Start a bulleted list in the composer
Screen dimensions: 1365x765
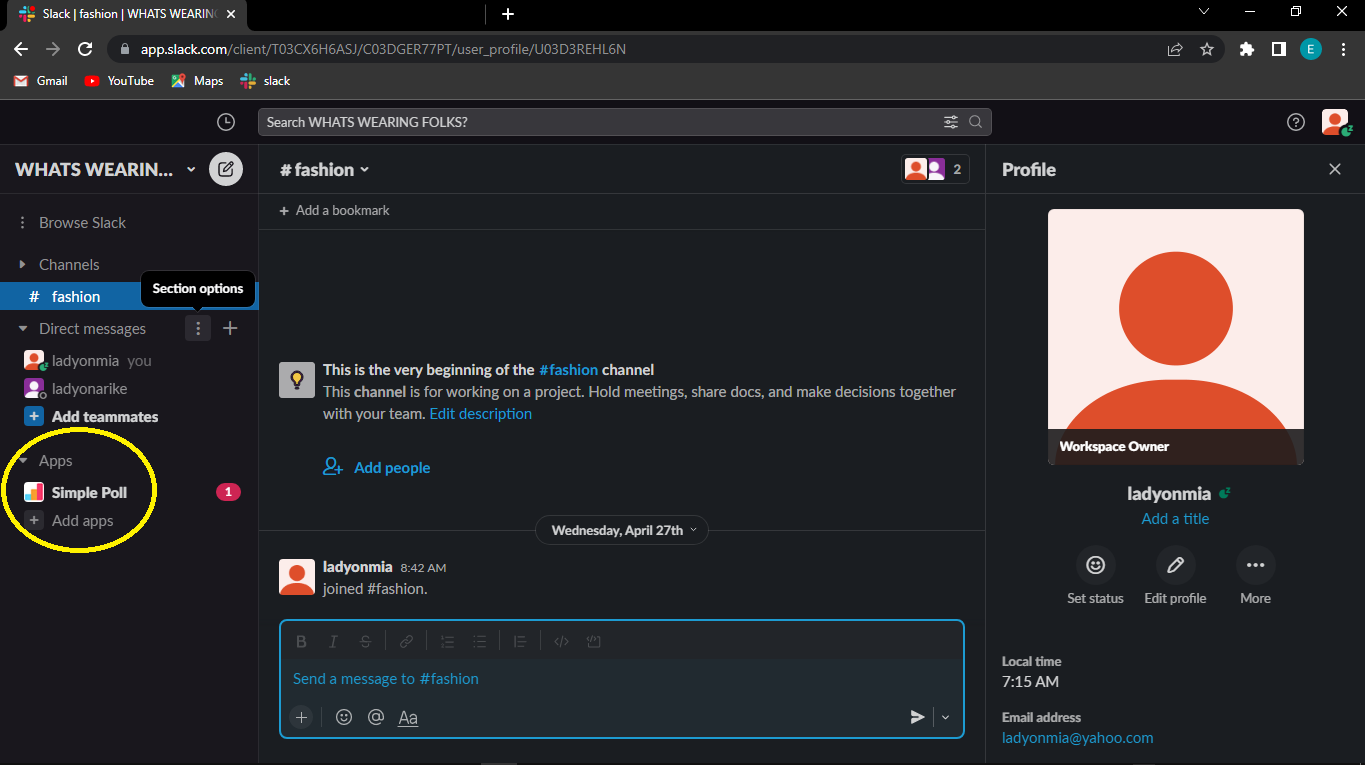pos(480,642)
